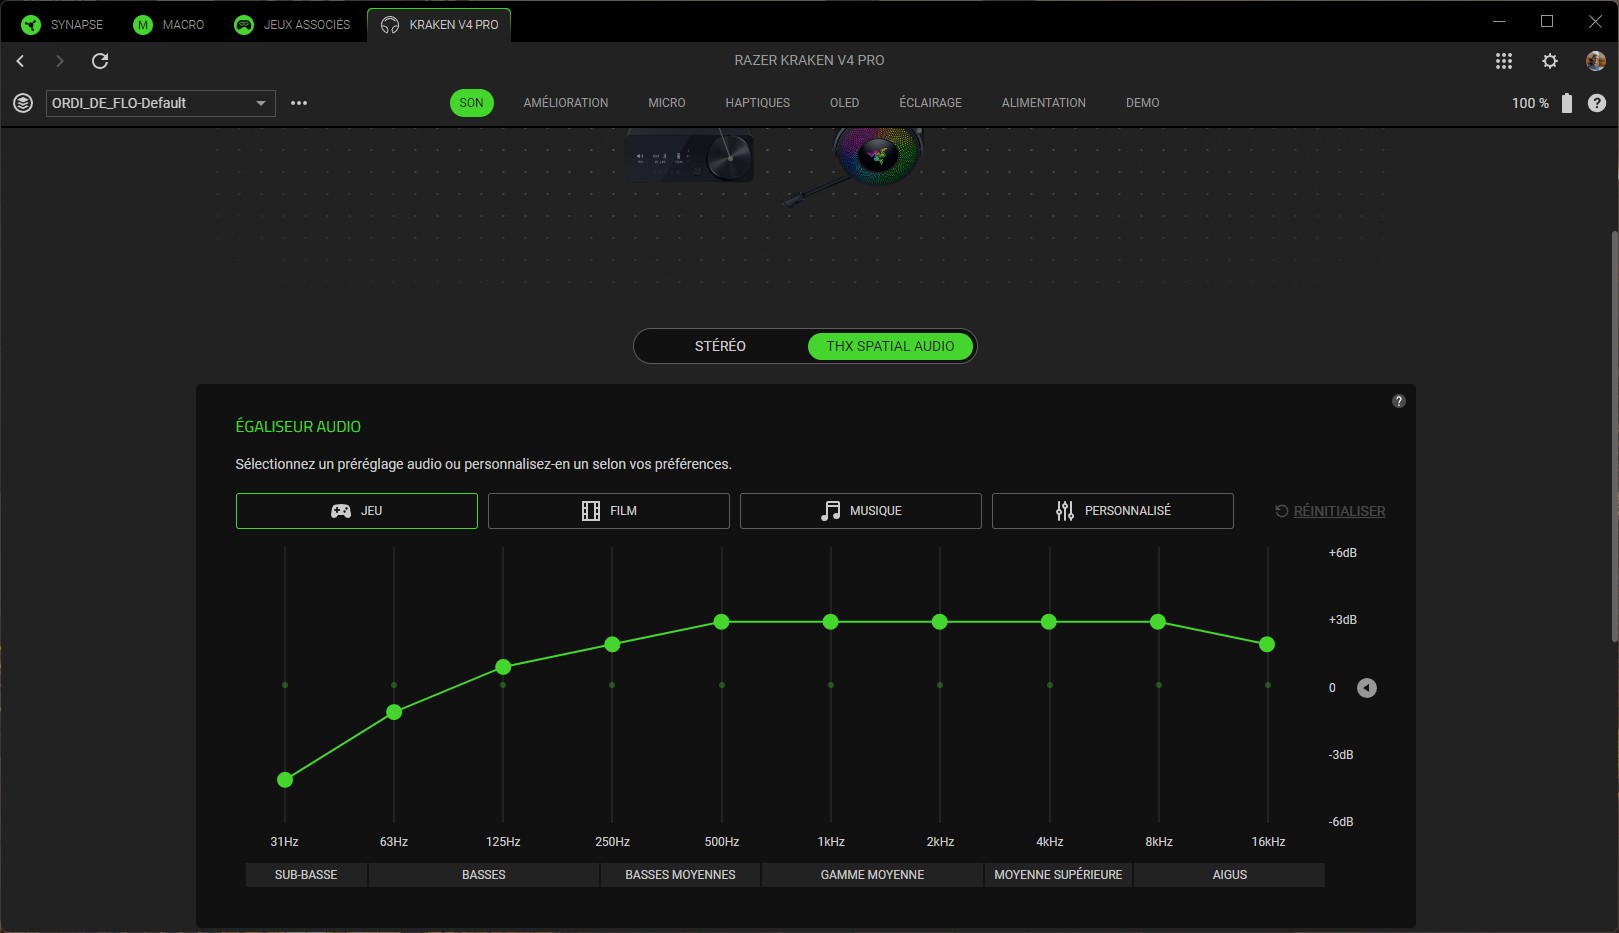Click the 31Hz slider handle
The image size is (1619, 933).
pos(285,780)
